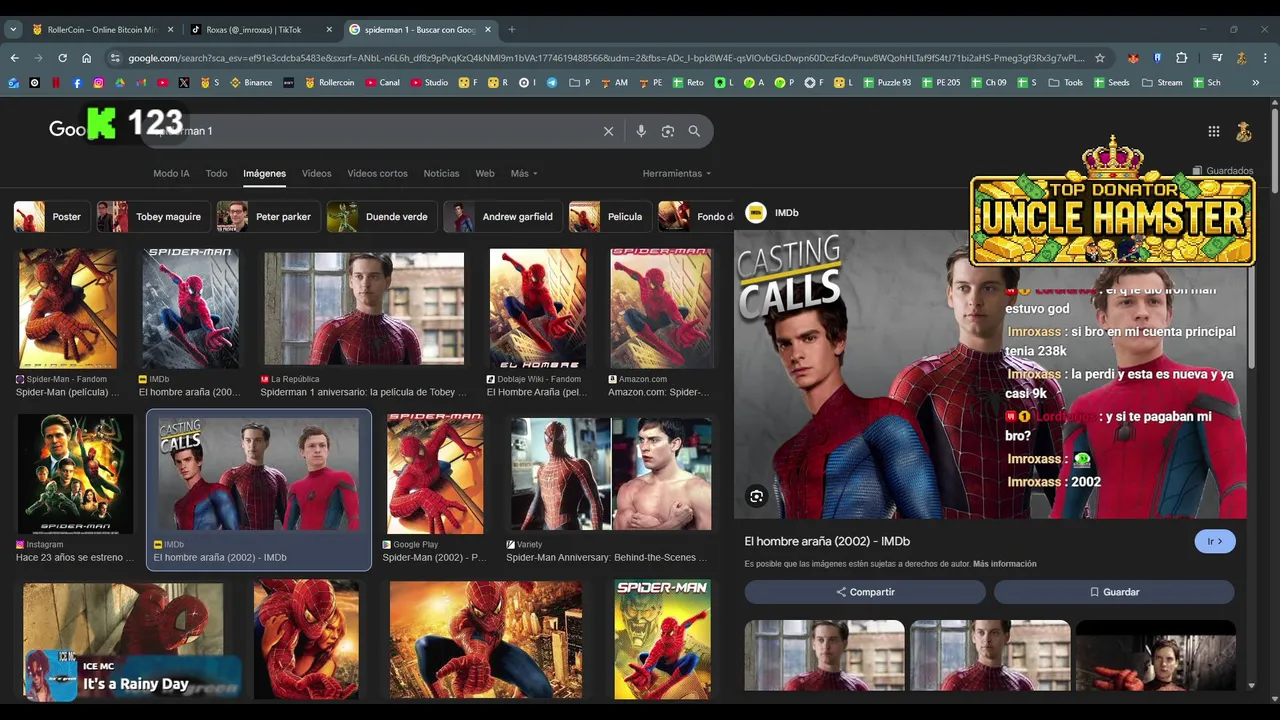Open the Google account avatar
Viewport: 1280px width, 720px height.
point(1244,131)
